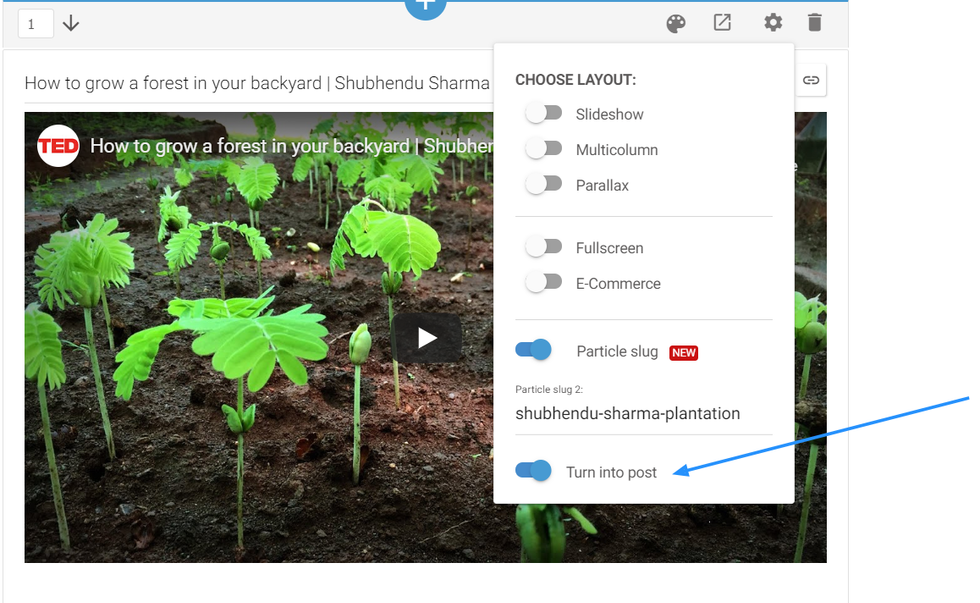Disable the Particle slug toggle
The height and width of the screenshot is (603, 980).
coord(534,351)
